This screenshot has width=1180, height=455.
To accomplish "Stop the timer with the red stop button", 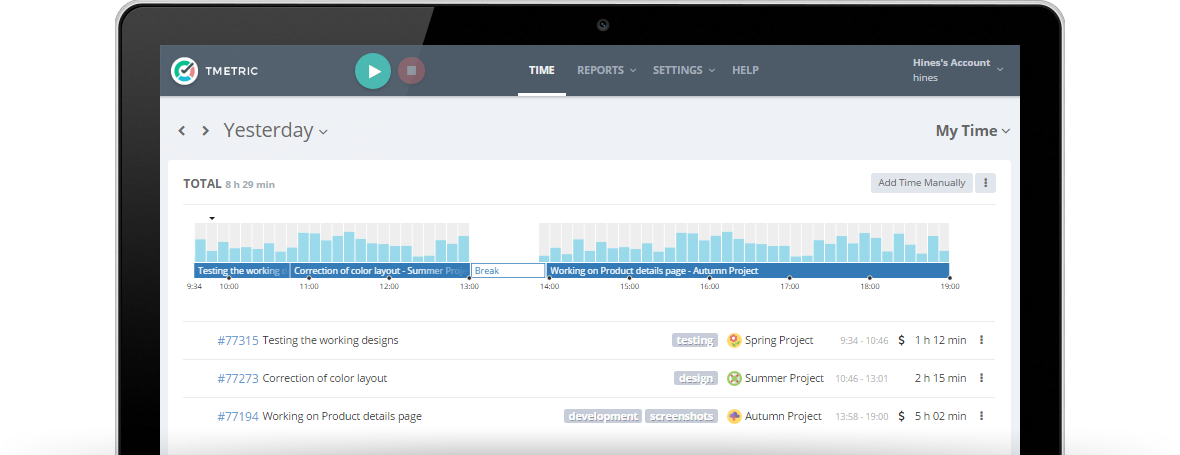I will click(412, 71).
